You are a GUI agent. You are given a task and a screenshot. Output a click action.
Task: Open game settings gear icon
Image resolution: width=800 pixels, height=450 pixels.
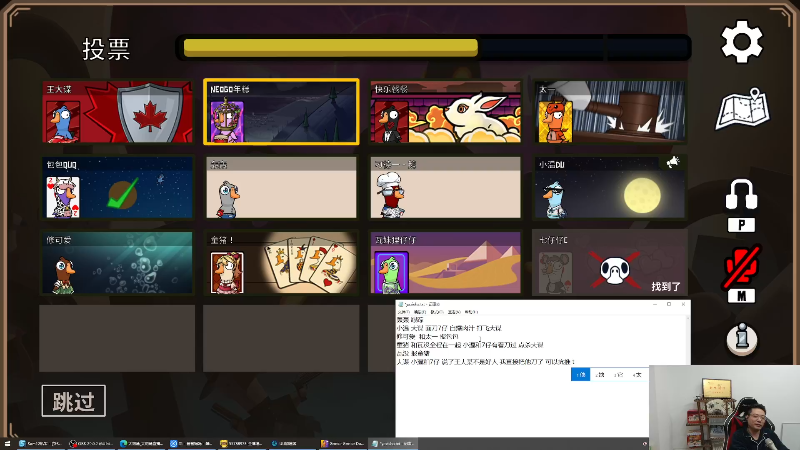click(x=741, y=42)
